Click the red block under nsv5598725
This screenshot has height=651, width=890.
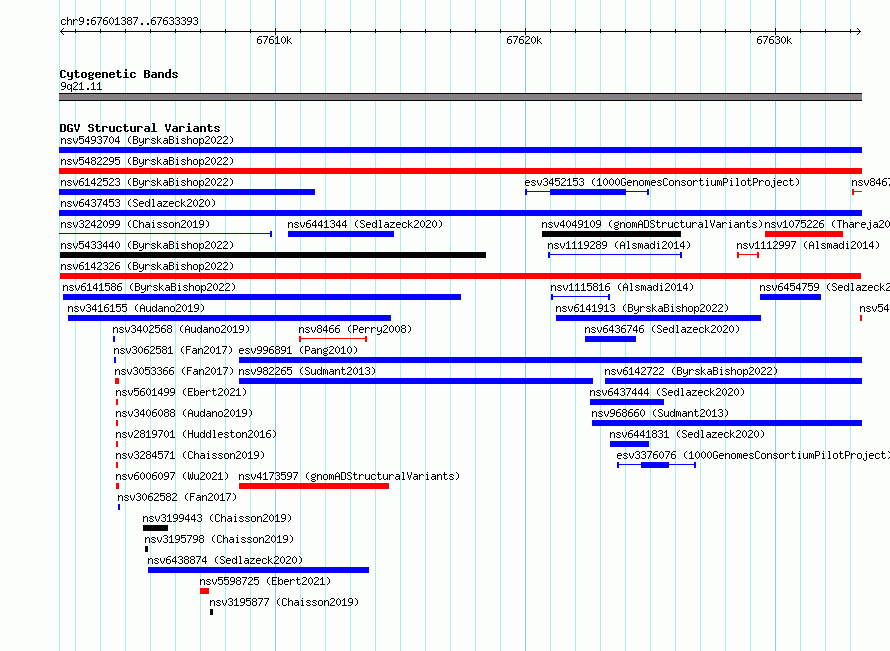tap(204, 591)
